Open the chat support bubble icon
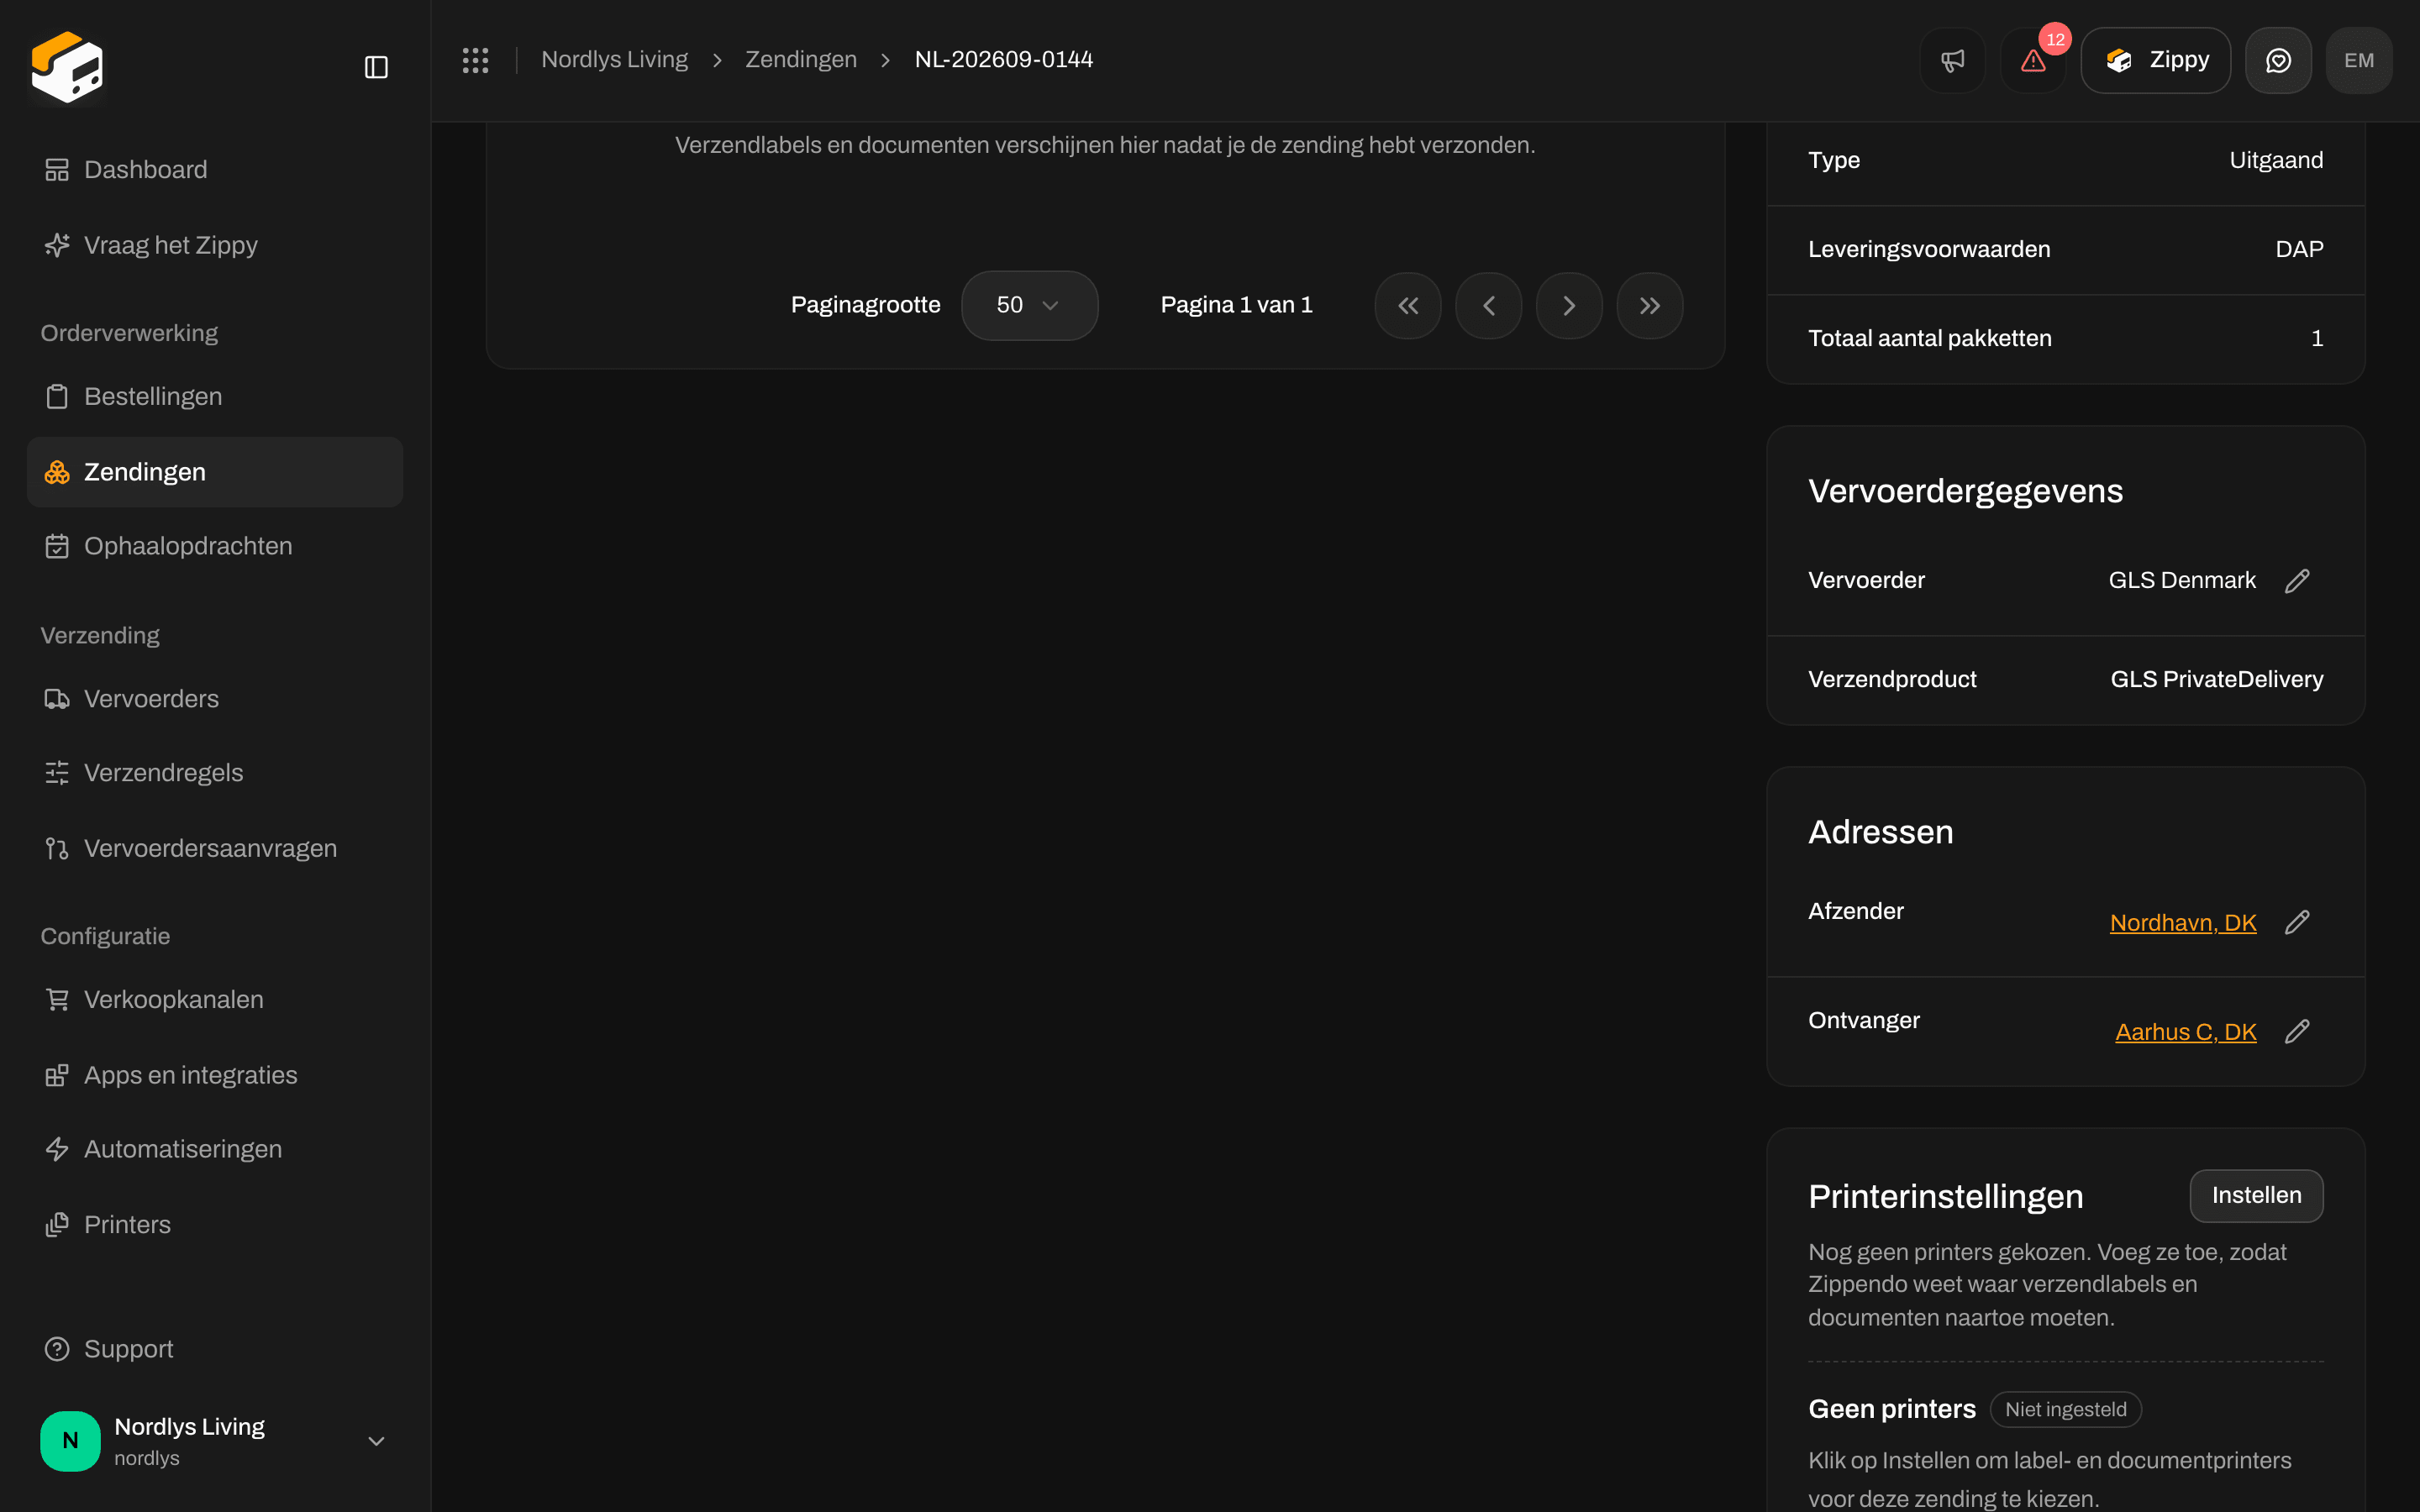The width and height of the screenshot is (2420, 1512). click(x=2278, y=61)
